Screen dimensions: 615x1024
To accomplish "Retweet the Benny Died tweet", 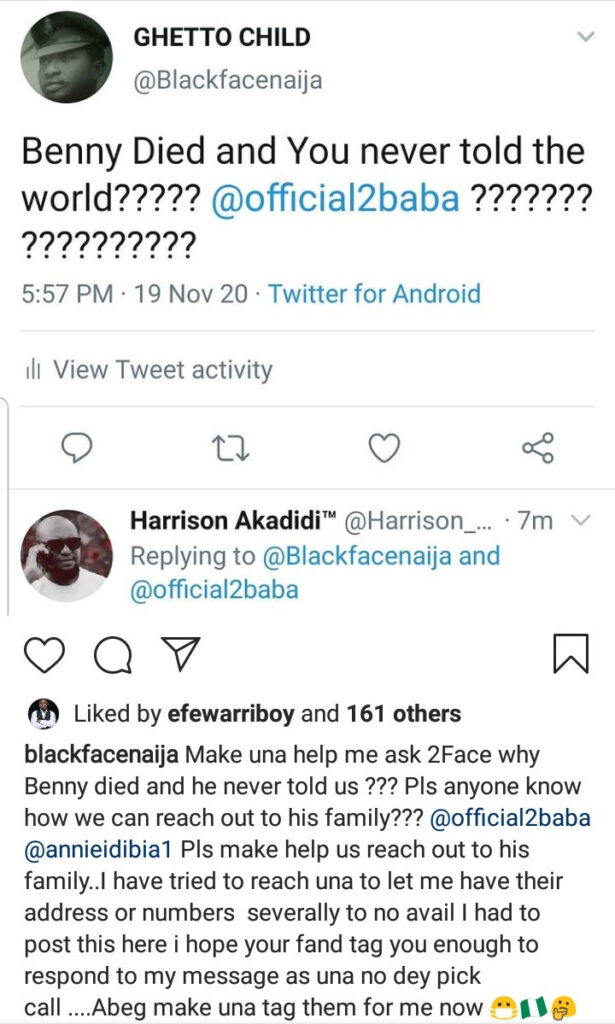I will coord(231,449).
